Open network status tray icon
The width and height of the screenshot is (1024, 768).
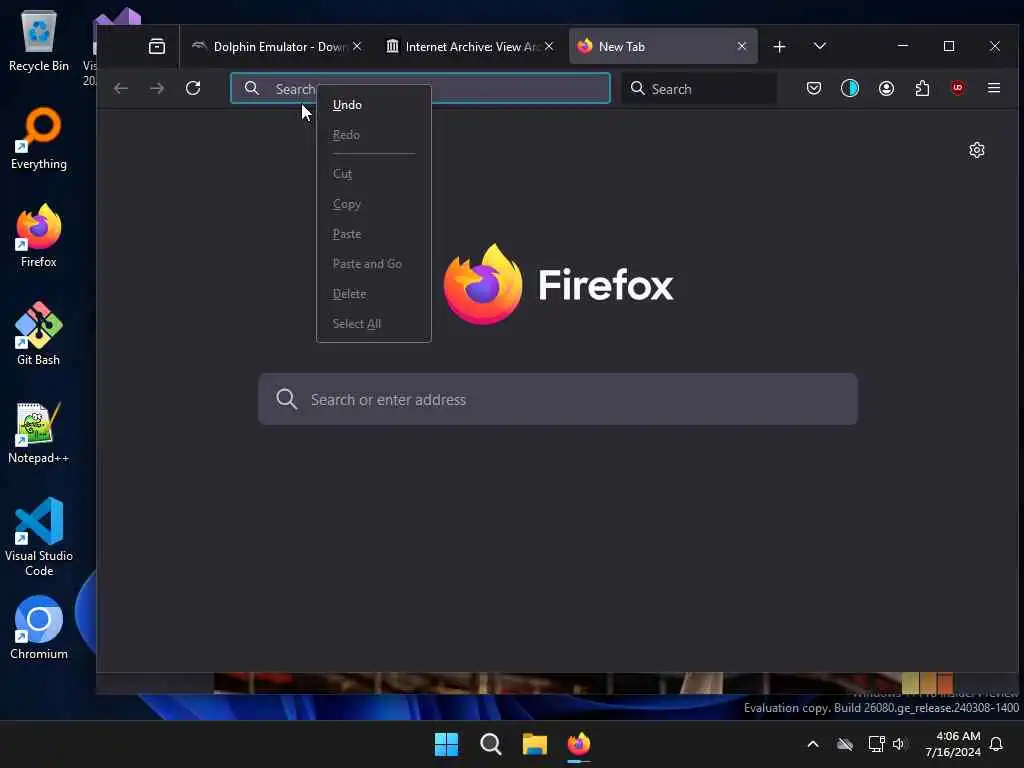point(876,744)
